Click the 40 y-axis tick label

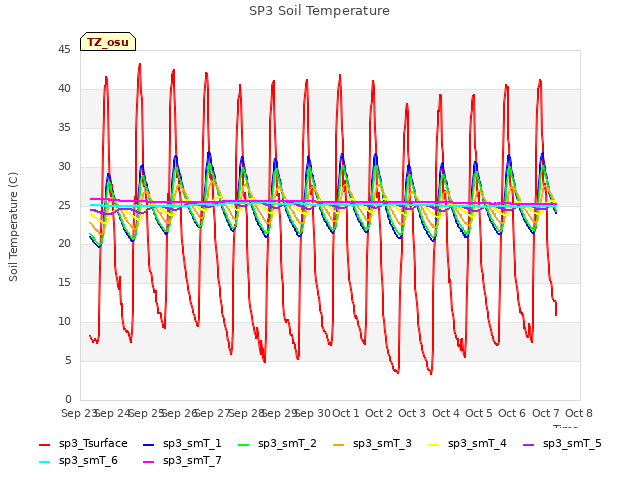click(x=64, y=89)
